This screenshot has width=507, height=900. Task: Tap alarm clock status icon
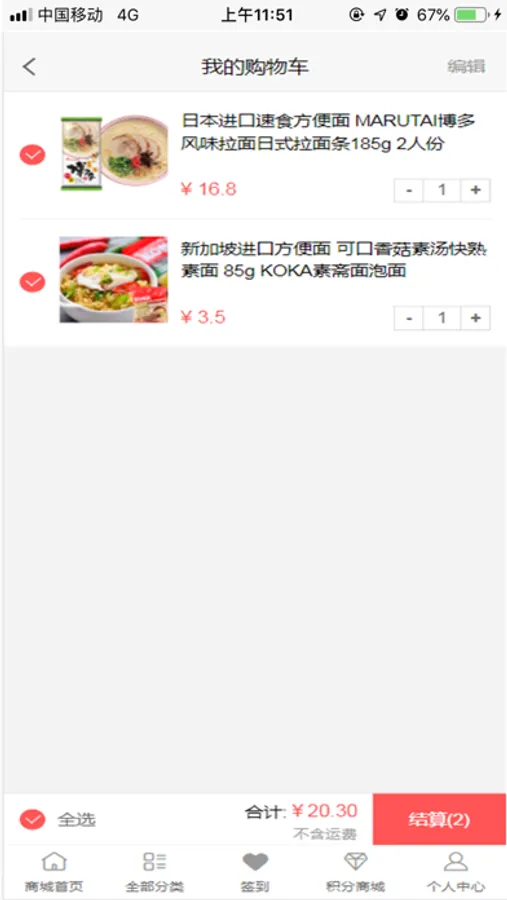[402, 15]
